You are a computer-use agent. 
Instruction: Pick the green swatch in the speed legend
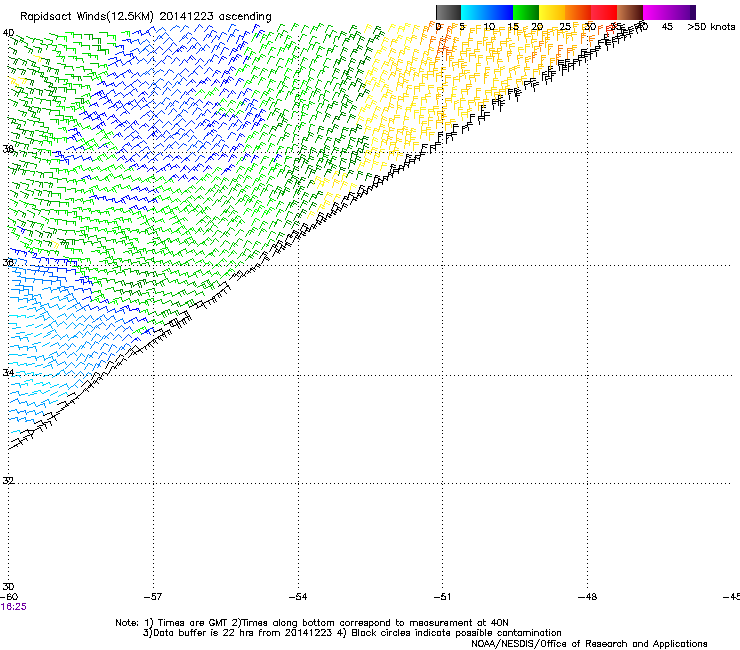pos(526,12)
